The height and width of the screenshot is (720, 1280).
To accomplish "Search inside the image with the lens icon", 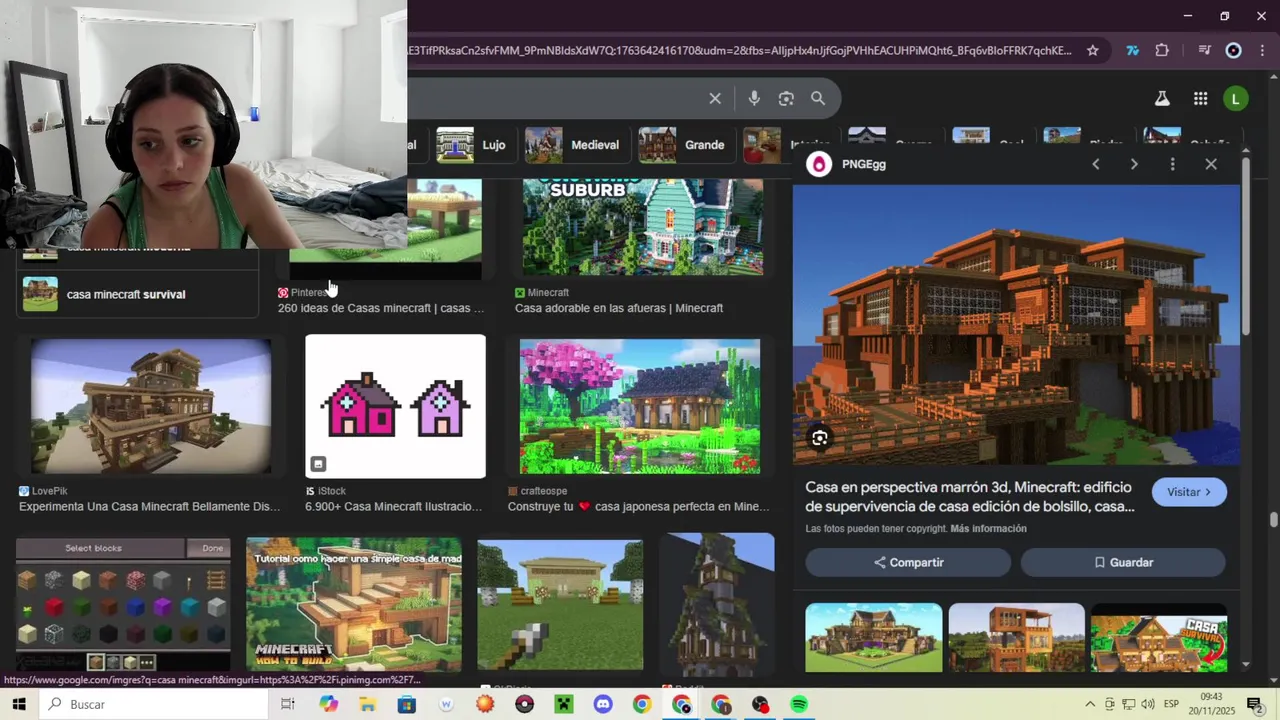I will [x=820, y=438].
